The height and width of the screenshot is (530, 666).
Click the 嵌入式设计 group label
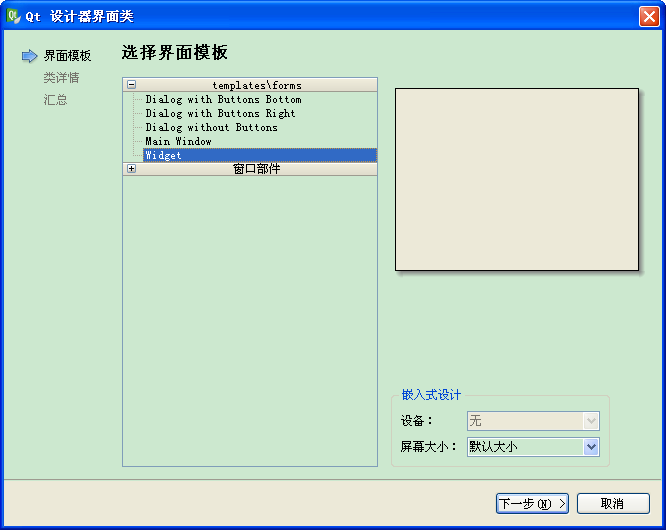click(x=431, y=395)
